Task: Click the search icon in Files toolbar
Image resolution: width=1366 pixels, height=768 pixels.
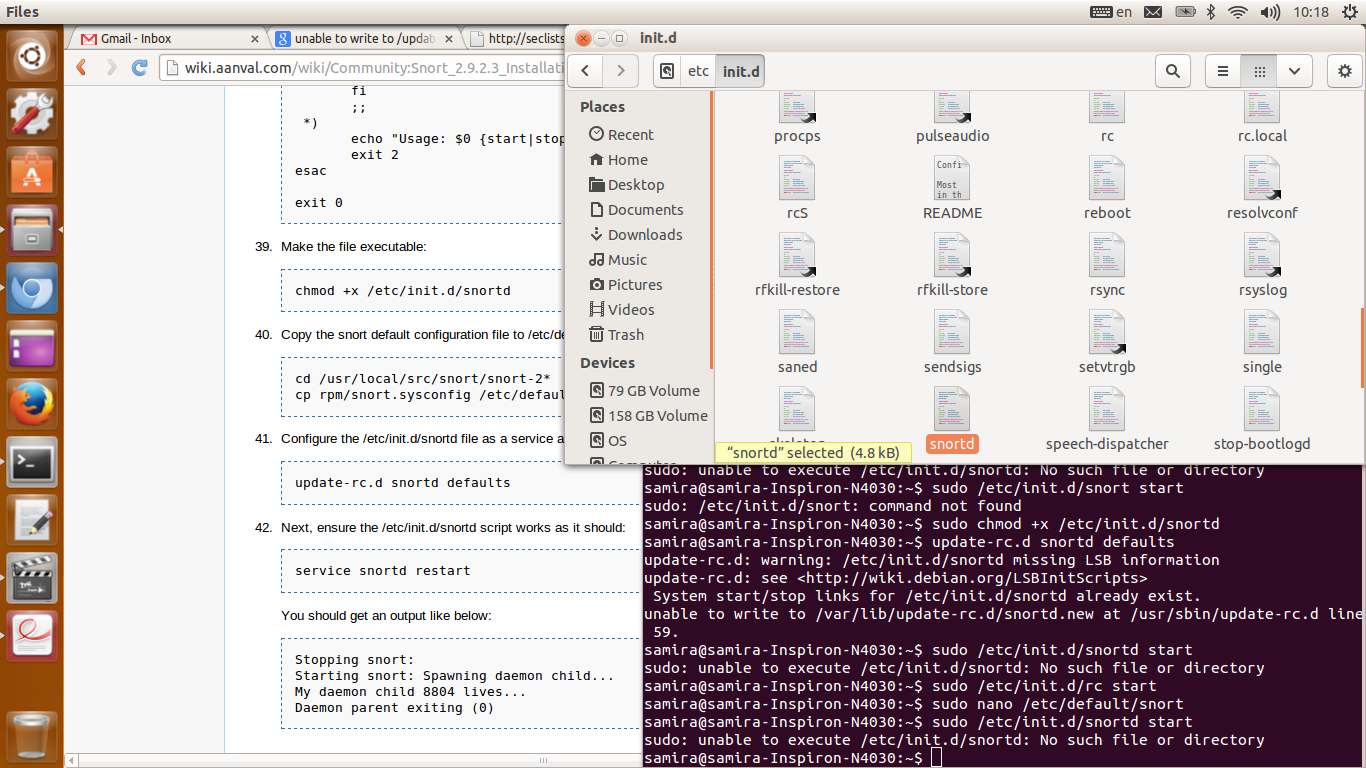Action: (x=1173, y=71)
